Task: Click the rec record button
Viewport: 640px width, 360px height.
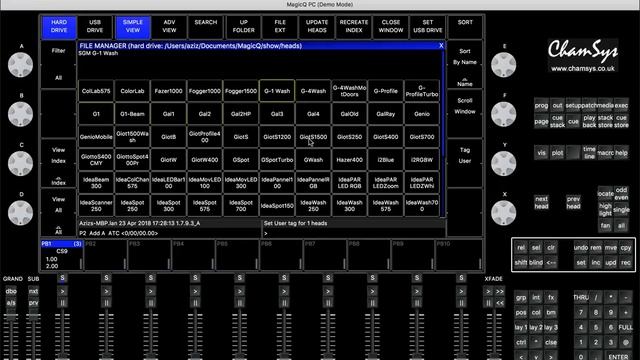Action: pyautogui.click(x=626, y=263)
